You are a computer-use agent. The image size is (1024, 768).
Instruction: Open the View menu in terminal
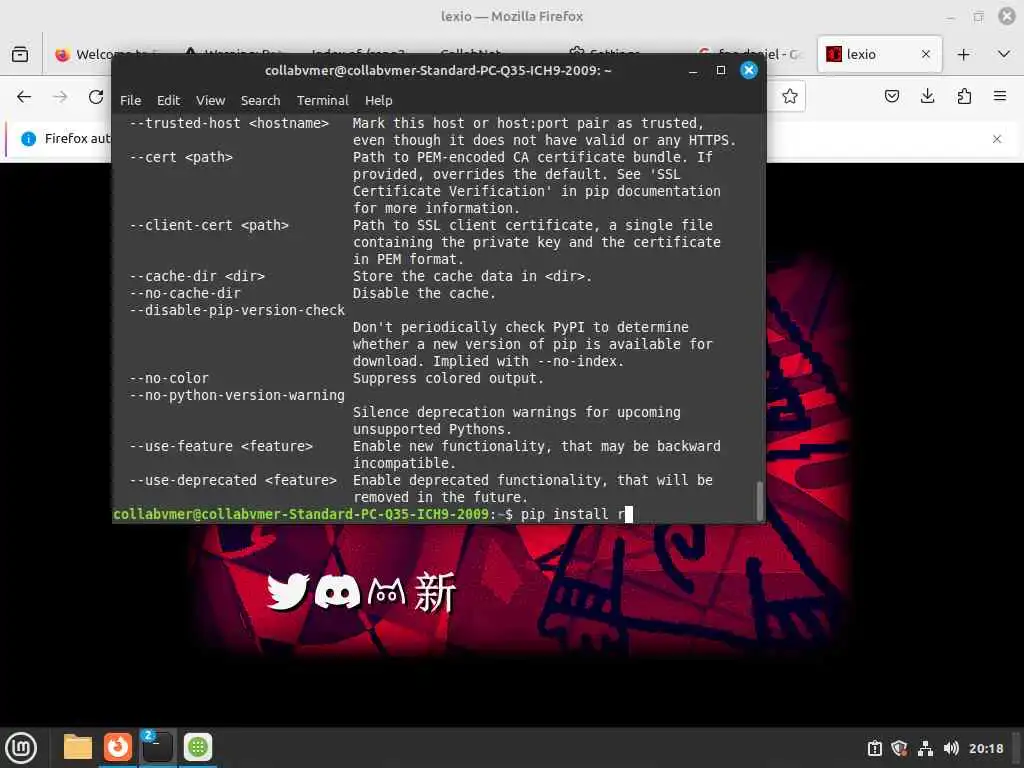[x=210, y=101]
